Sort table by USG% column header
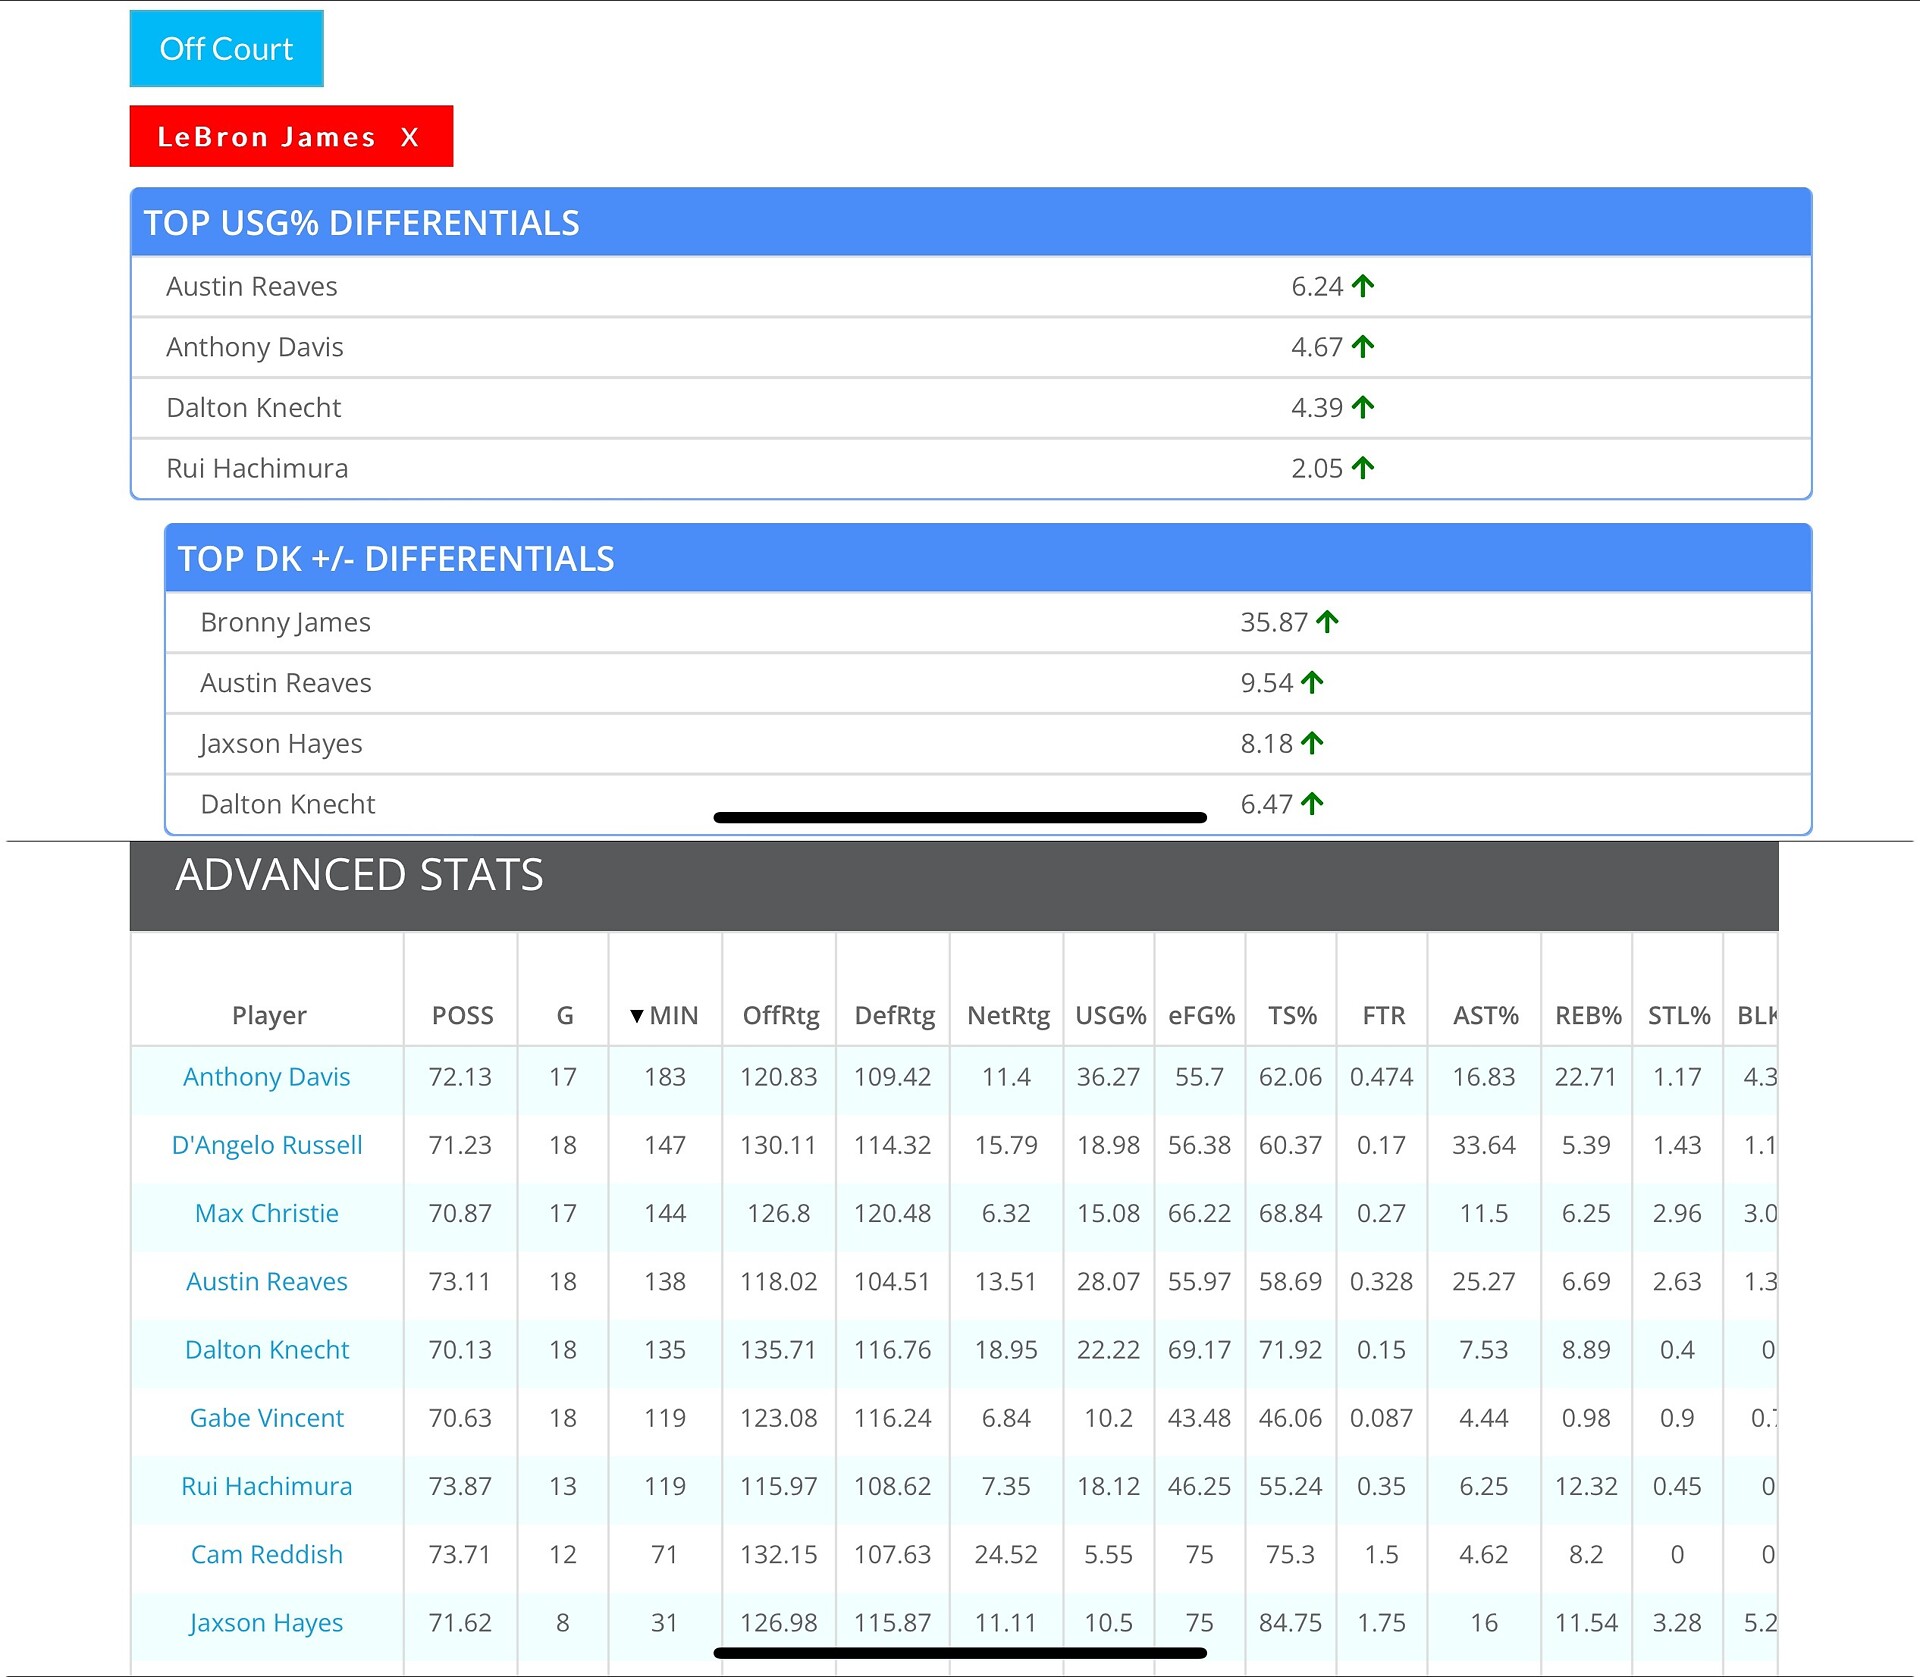1920x1677 pixels. (1110, 1015)
